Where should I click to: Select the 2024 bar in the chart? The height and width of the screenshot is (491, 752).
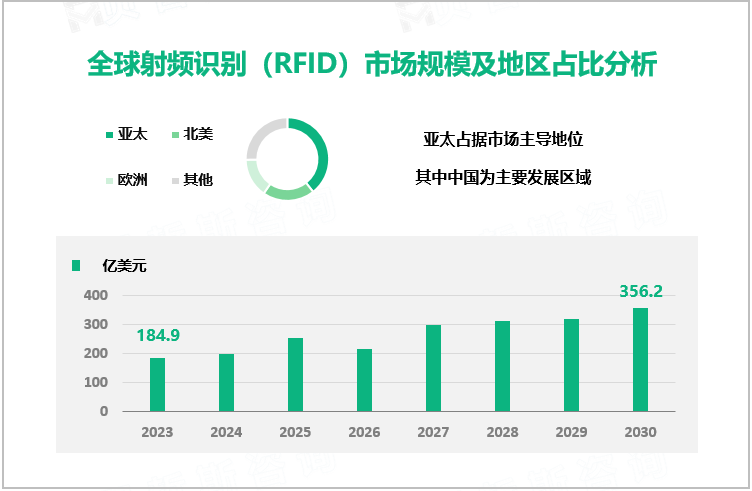(x=226, y=383)
